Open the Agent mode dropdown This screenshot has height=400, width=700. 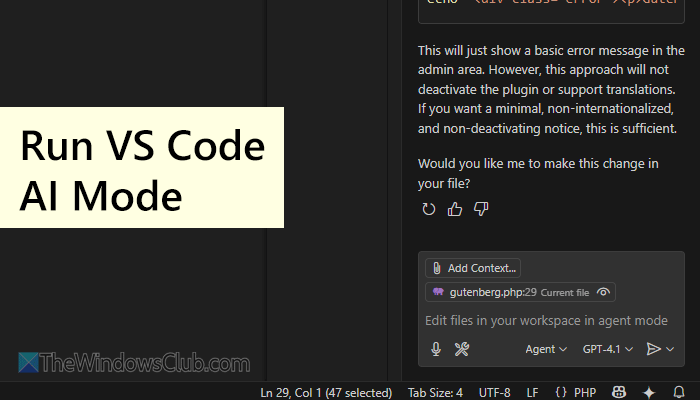[x=546, y=349]
